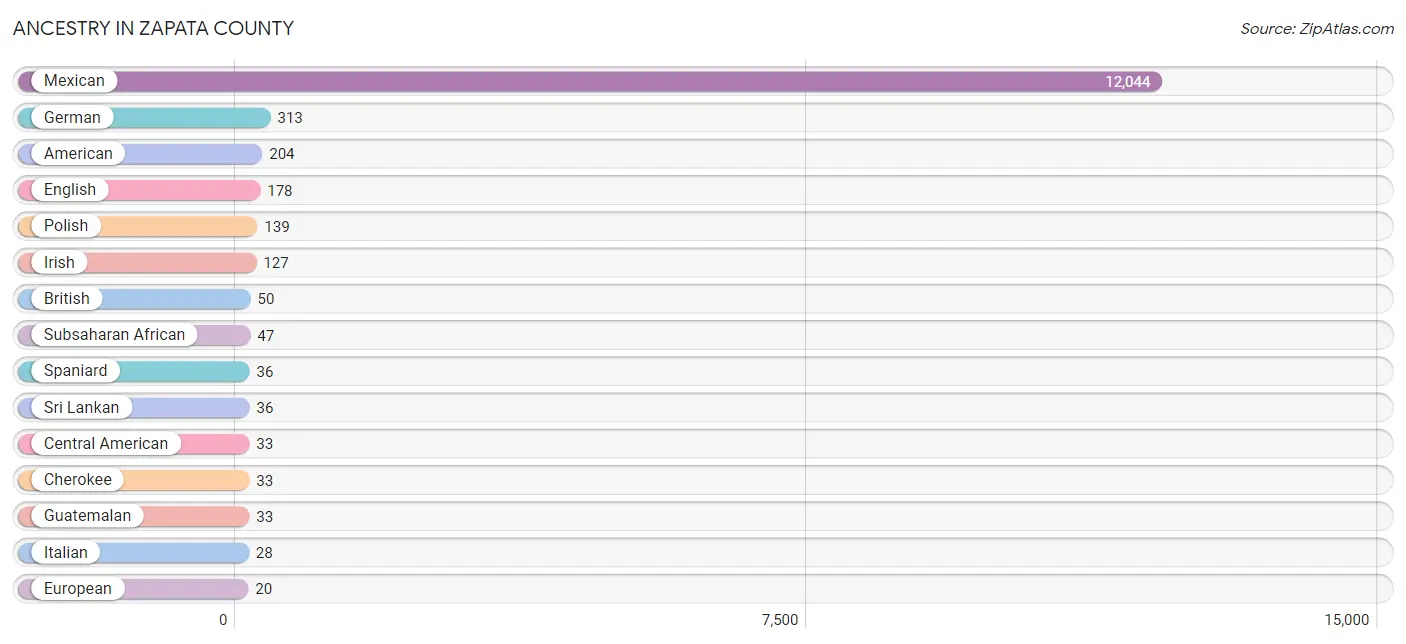Click the 313 value beside German bar
Viewport: 1406px width, 644px height.
click(x=290, y=118)
